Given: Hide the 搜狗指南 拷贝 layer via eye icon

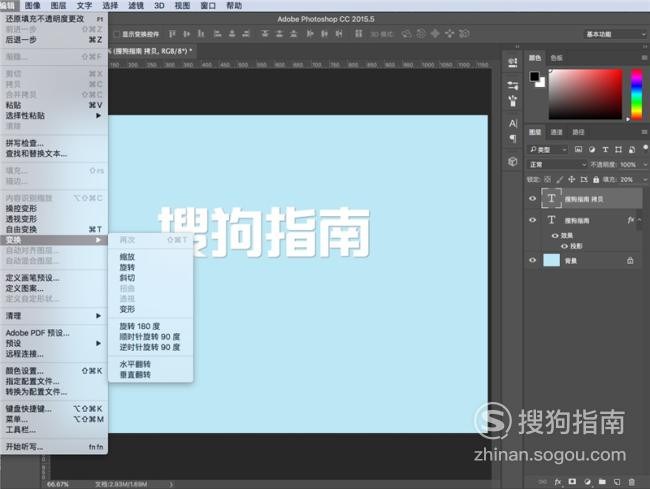Looking at the screenshot, I should (533, 199).
